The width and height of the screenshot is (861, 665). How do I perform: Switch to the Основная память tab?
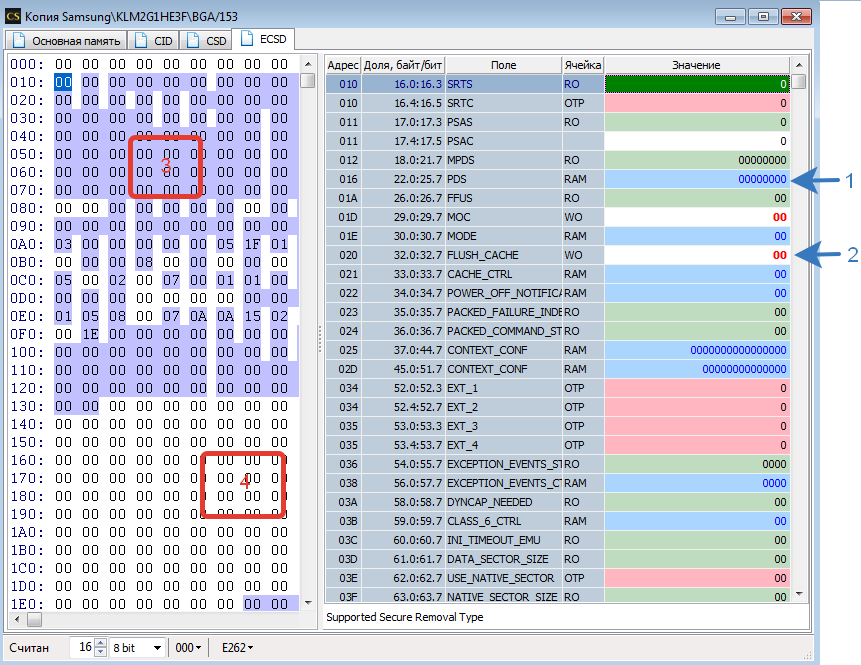pos(67,41)
